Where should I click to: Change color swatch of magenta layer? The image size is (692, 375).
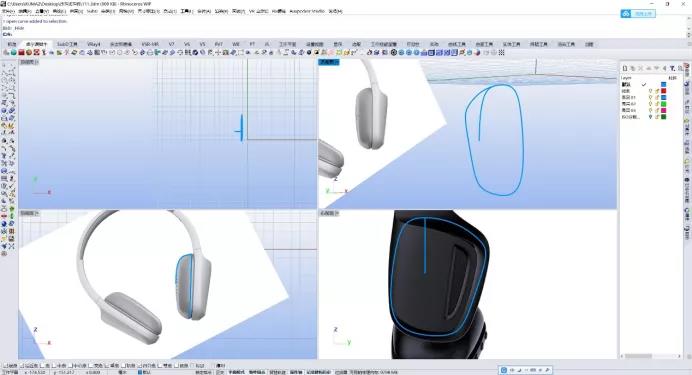(x=663, y=110)
